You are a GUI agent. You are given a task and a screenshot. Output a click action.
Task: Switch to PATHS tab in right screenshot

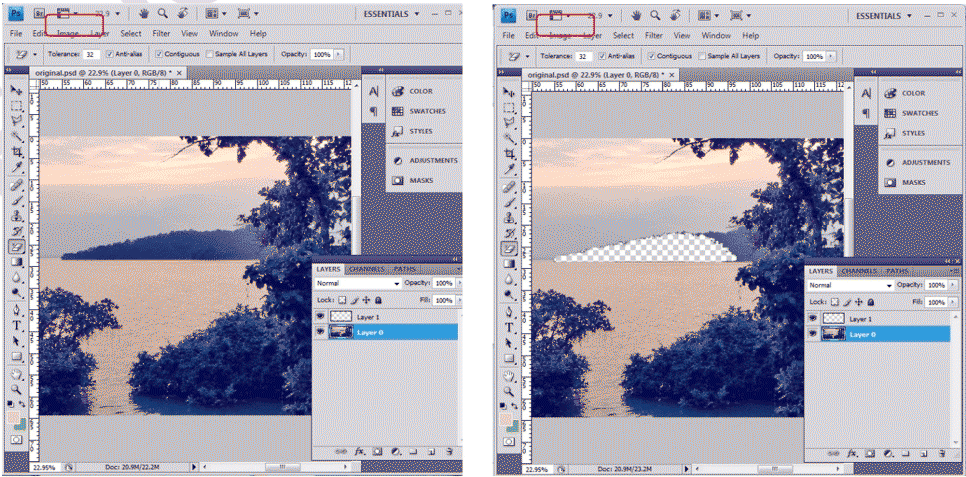pyautogui.click(x=897, y=271)
